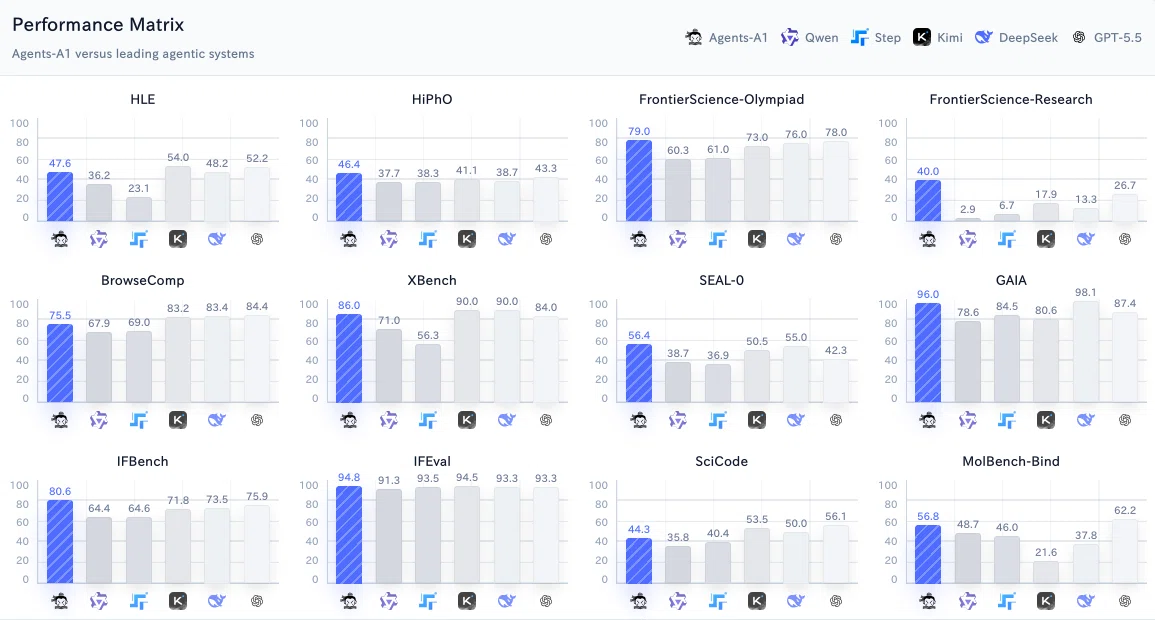Click the 79.0 value in FrontierScience-Olympiad
Screen dimensions: 1155x620
pyautogui.click(x=639, y=132)
